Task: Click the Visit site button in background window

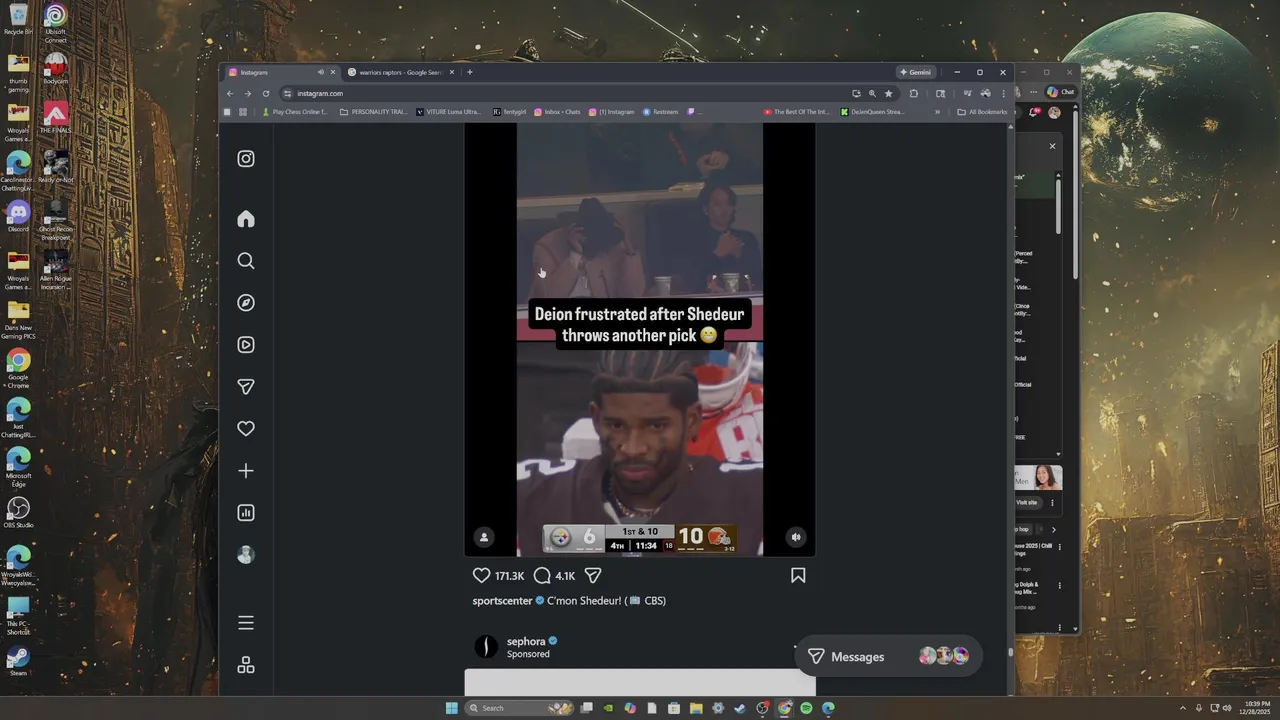Action: click(1027, 503)
